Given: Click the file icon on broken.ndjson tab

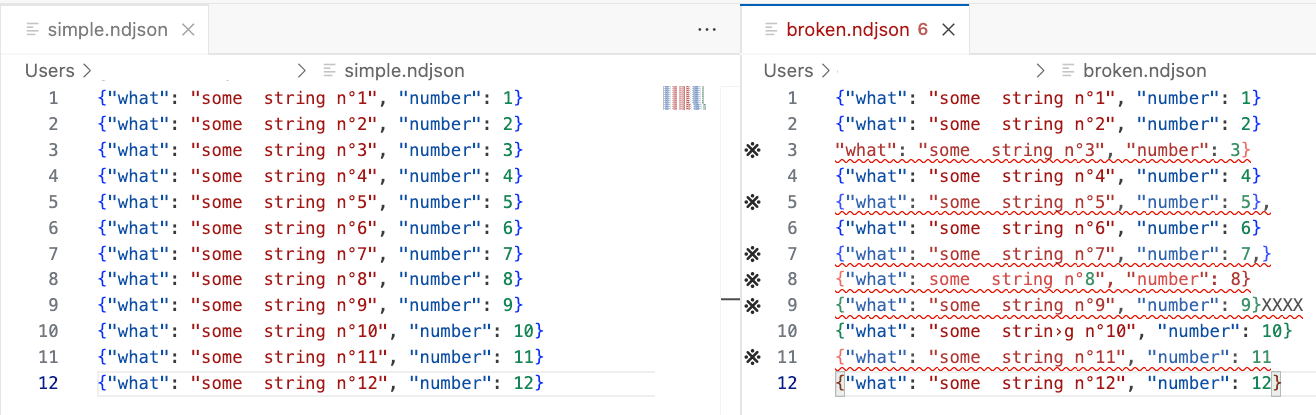Looking at the screenshot, I should [x=770, y=30].
